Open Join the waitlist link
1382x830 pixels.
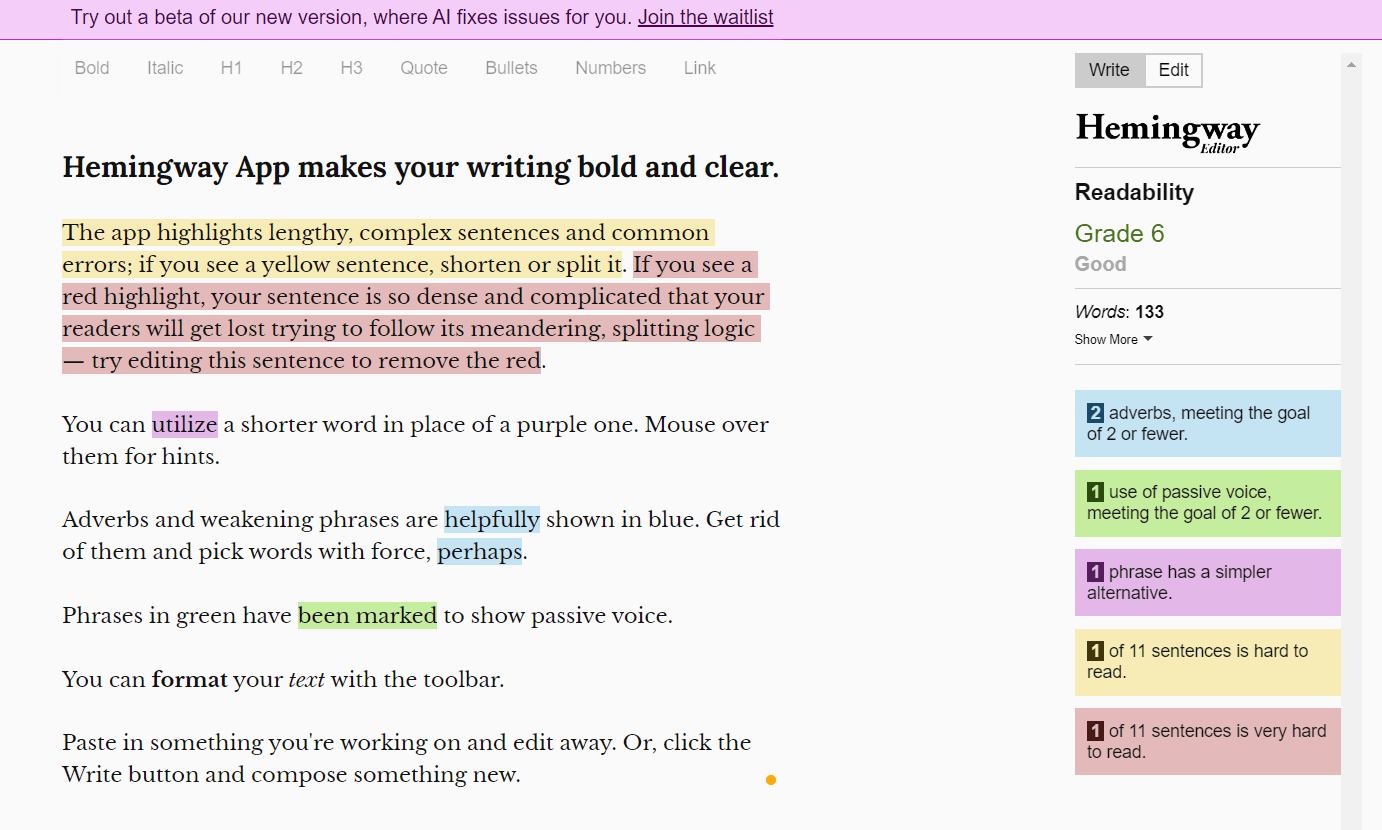tap(706, 17)
